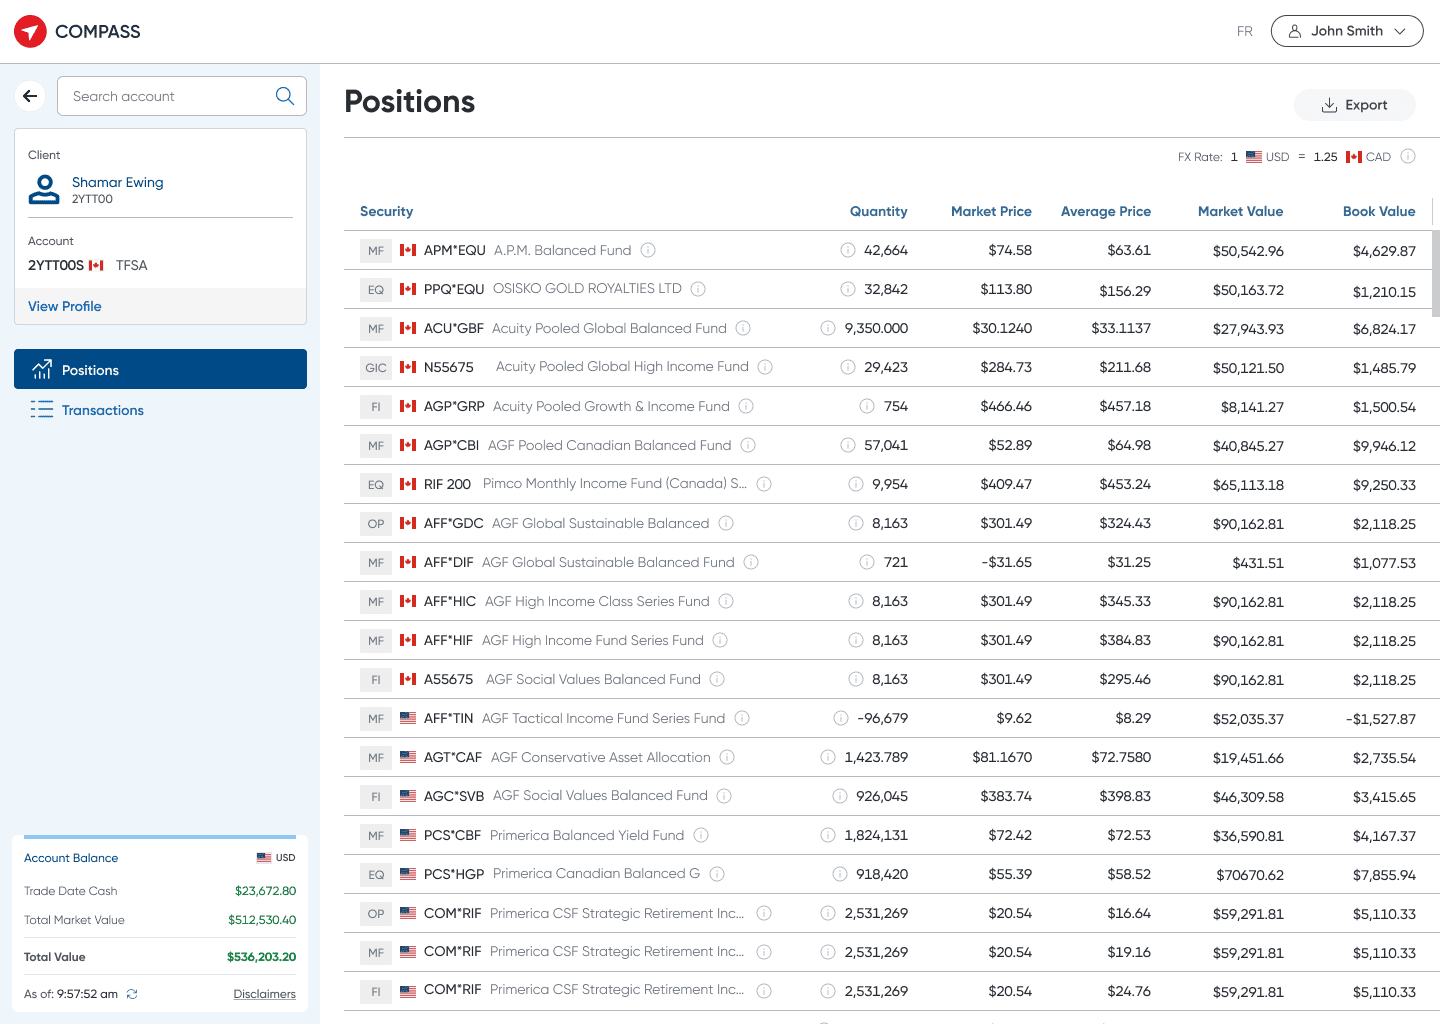Open the Disclaimers link
Viewport: 1440px width, 1024px height.
click(264, 994)
